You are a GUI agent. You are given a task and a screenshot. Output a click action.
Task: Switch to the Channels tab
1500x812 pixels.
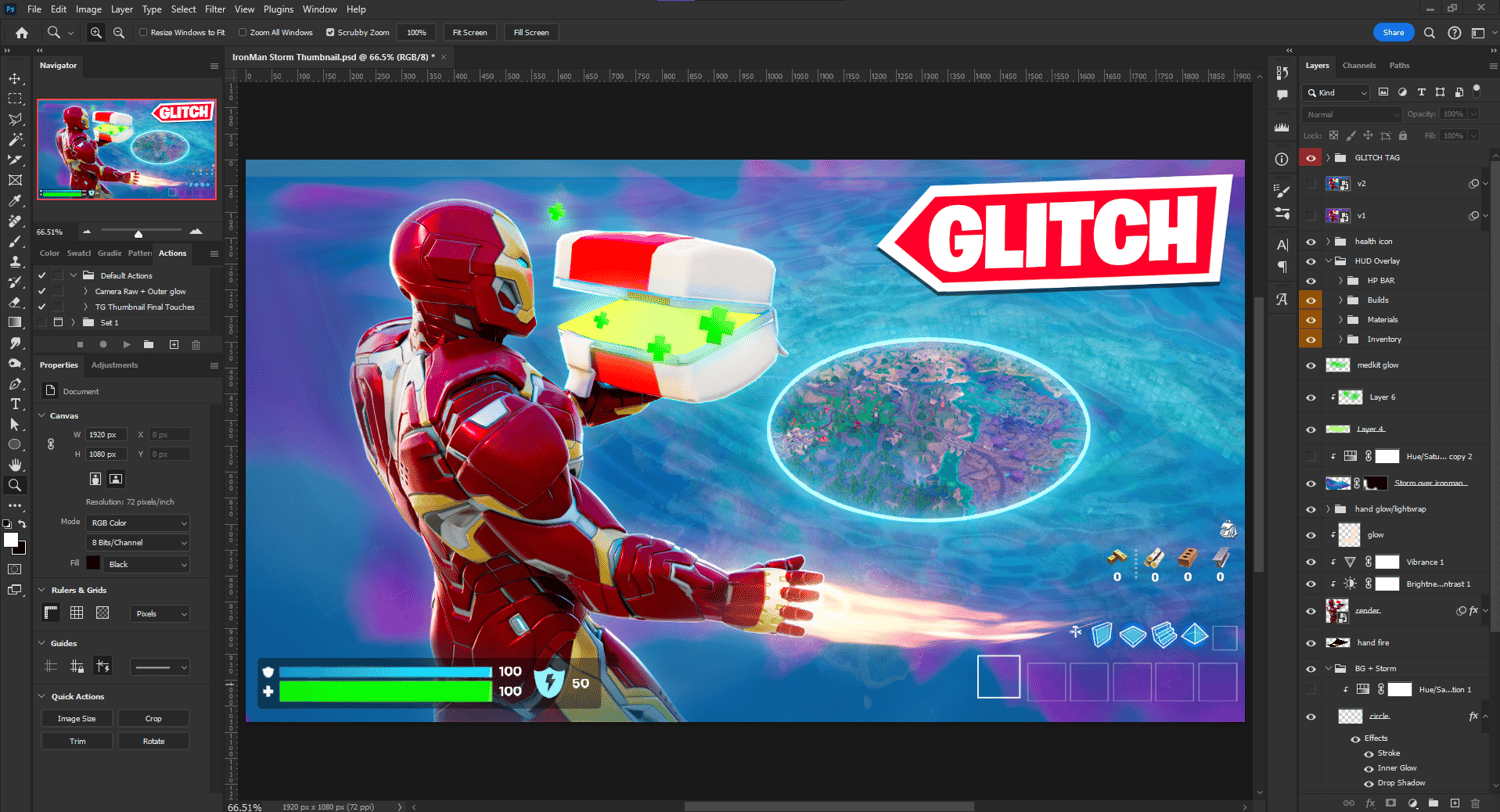tap(1359, 65)
